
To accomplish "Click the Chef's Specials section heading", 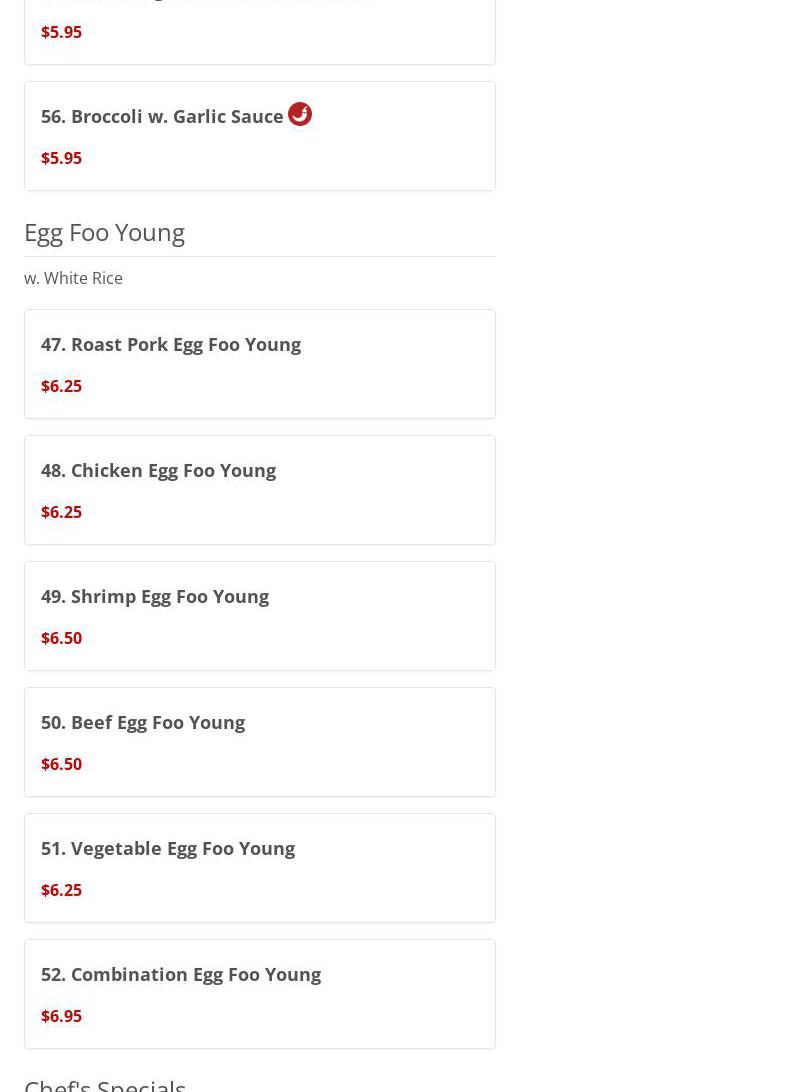I will pyautogui.click(x=105, y=1084).
